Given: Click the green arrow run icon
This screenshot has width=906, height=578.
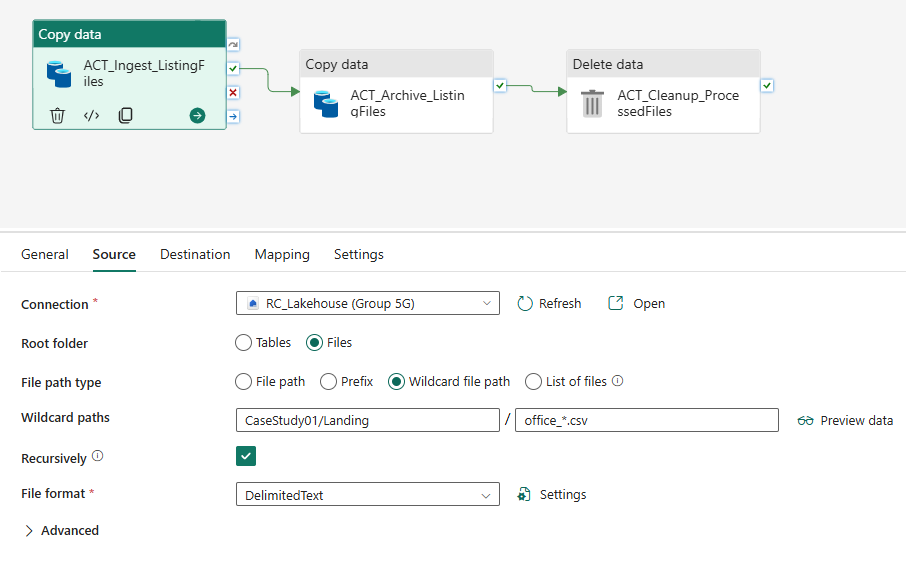Looking at the screenshot, I should 197,116.
